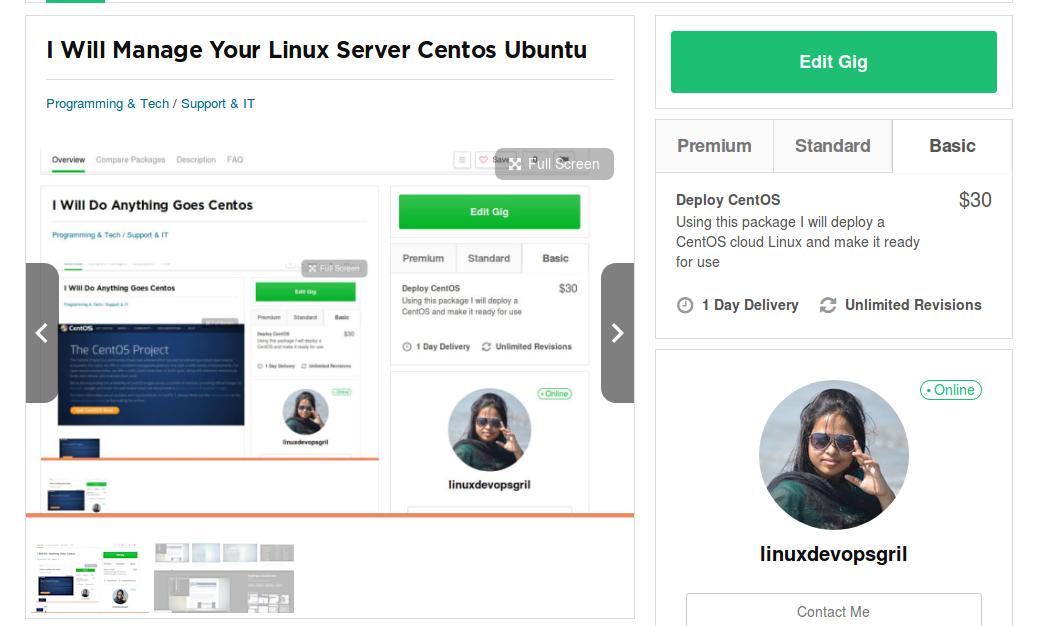Open the Premium package tab
This screenshot has height=626, width=1060.
point(714,146)
